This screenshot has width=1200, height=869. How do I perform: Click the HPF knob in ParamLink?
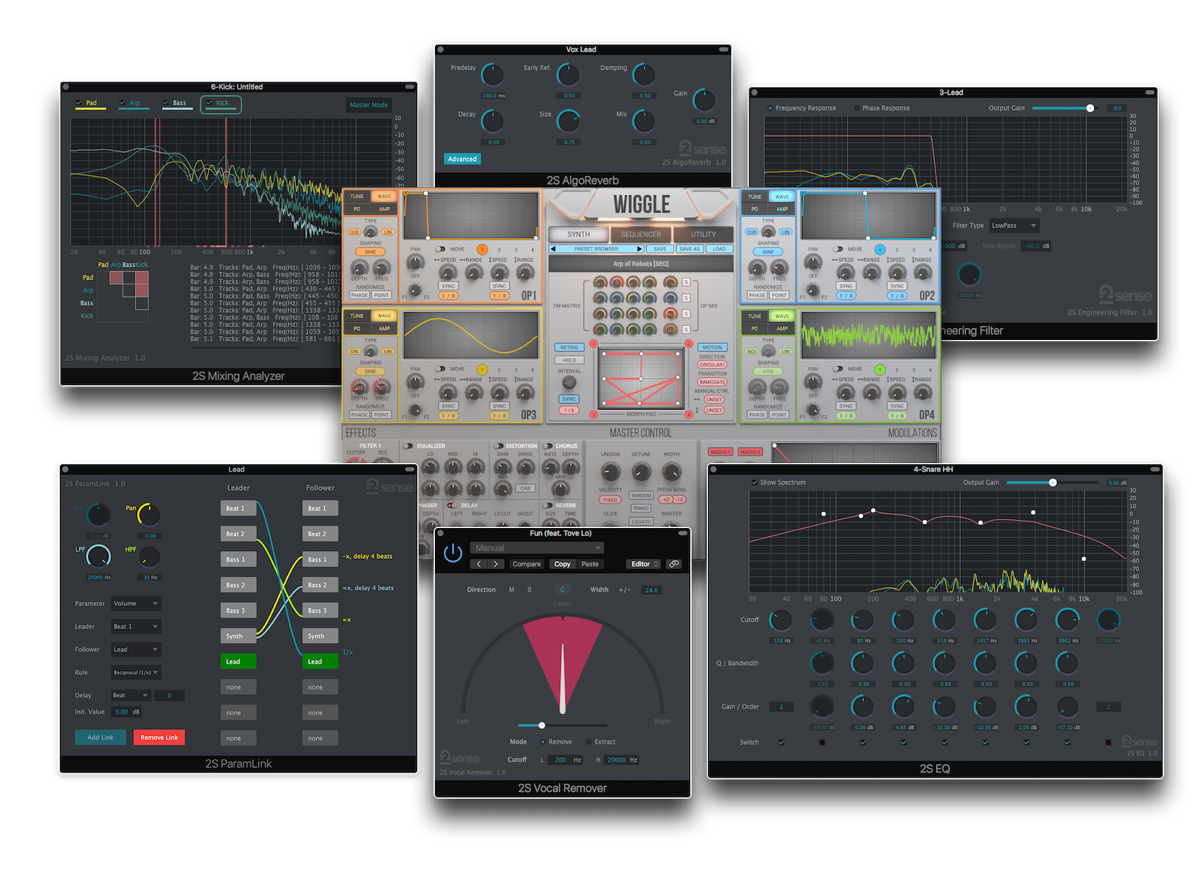click(148, 556)
